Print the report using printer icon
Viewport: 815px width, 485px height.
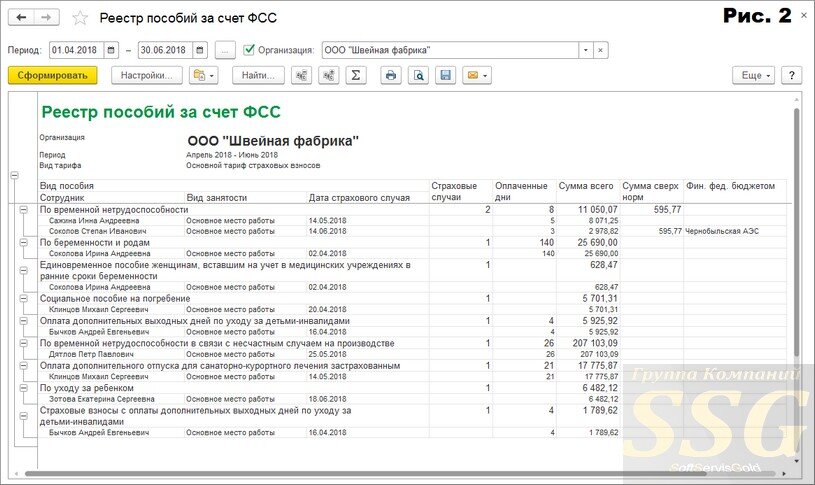[x=391, y=75]
